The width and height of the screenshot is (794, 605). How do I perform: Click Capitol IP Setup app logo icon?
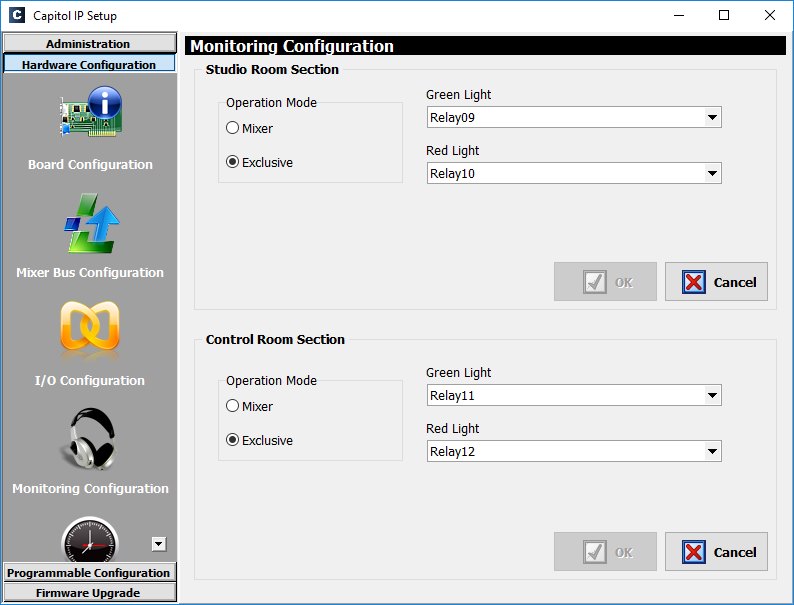[17, 15]
